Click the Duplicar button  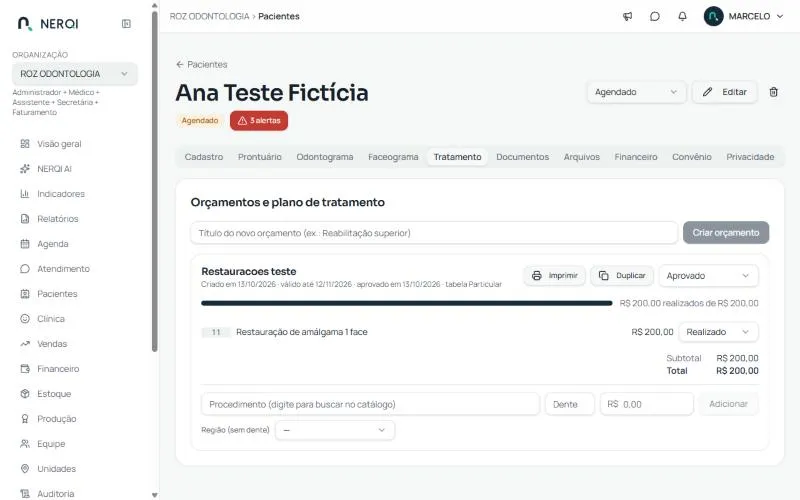pyautogui.click(x=622, y=276)
